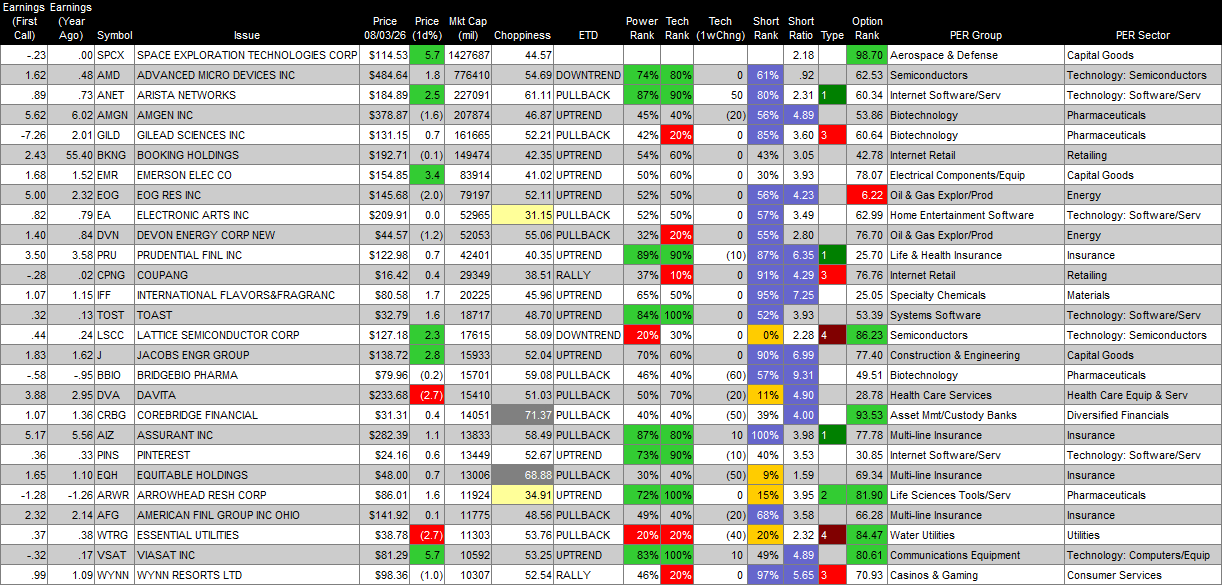
Task: Click the Earnings (Year Ago) column header
Action: pos(71,21)
